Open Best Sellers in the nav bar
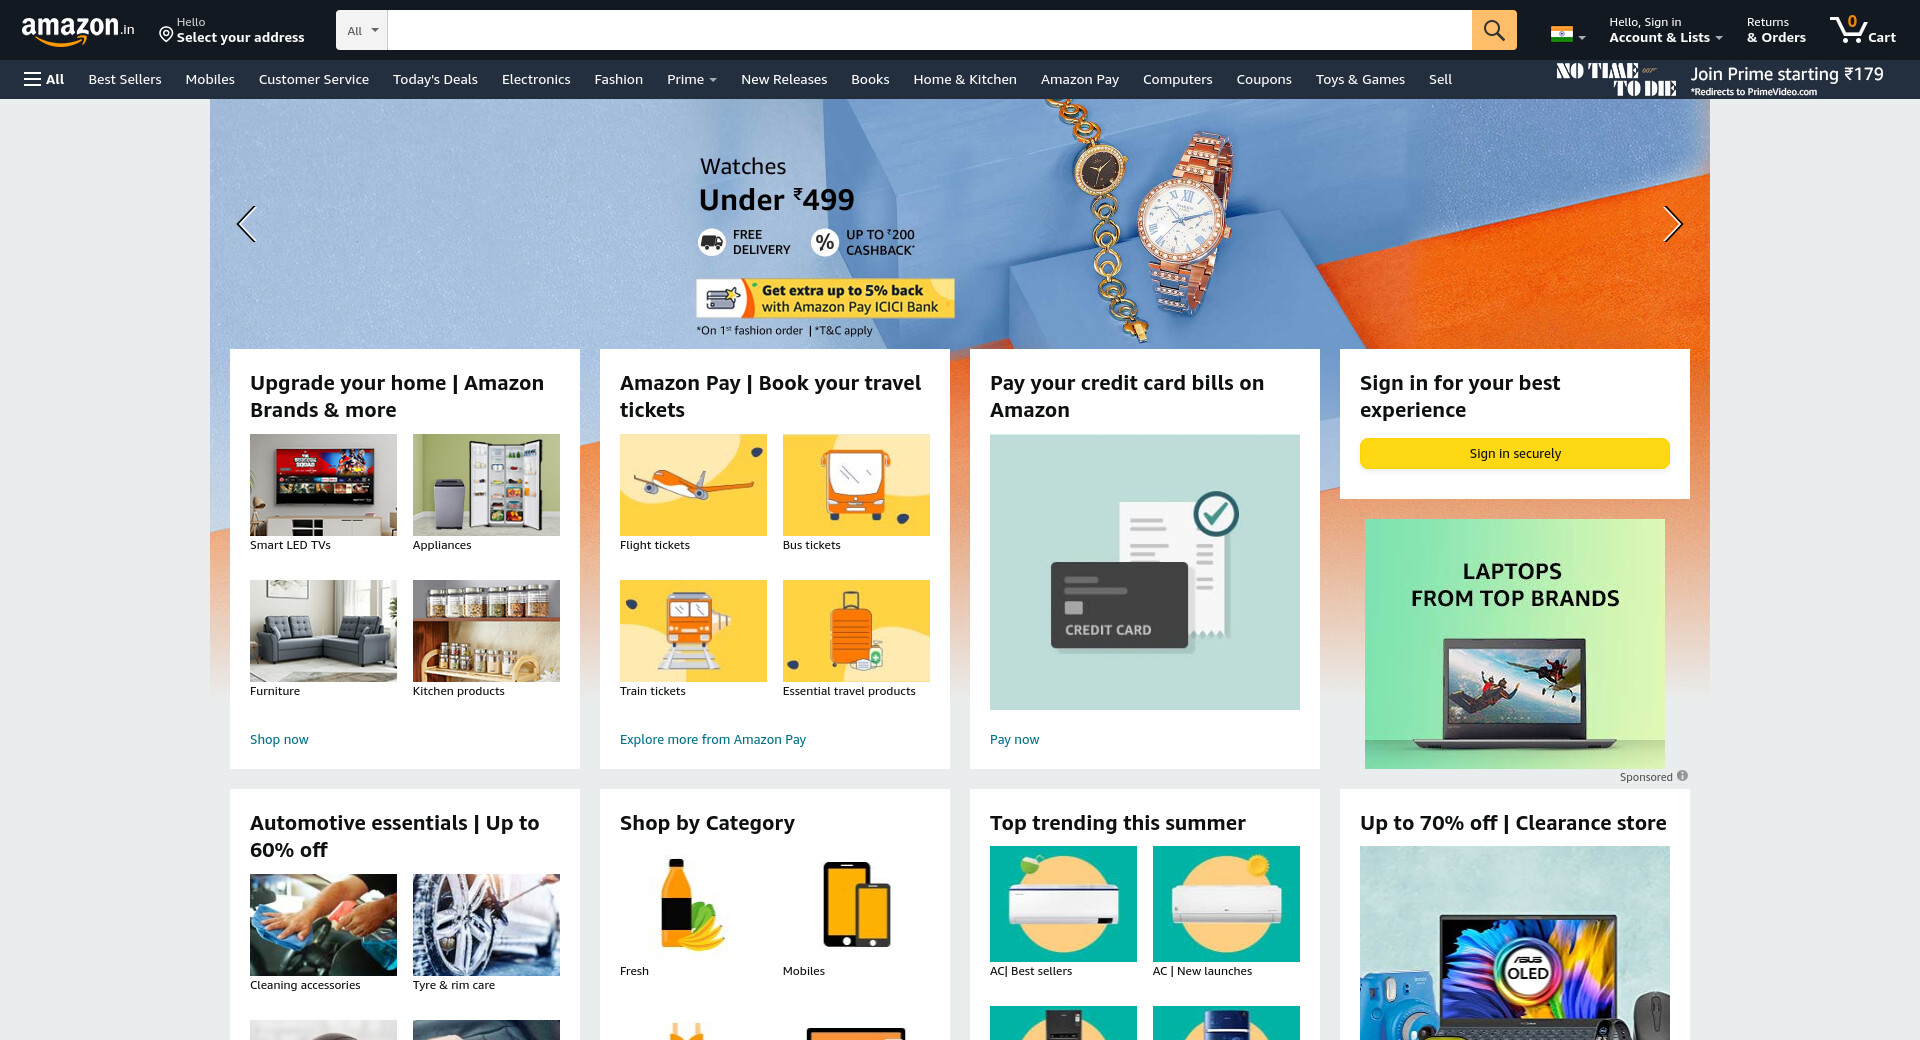The height and width of the screenshot is (1040, 1920). [125, 79]
